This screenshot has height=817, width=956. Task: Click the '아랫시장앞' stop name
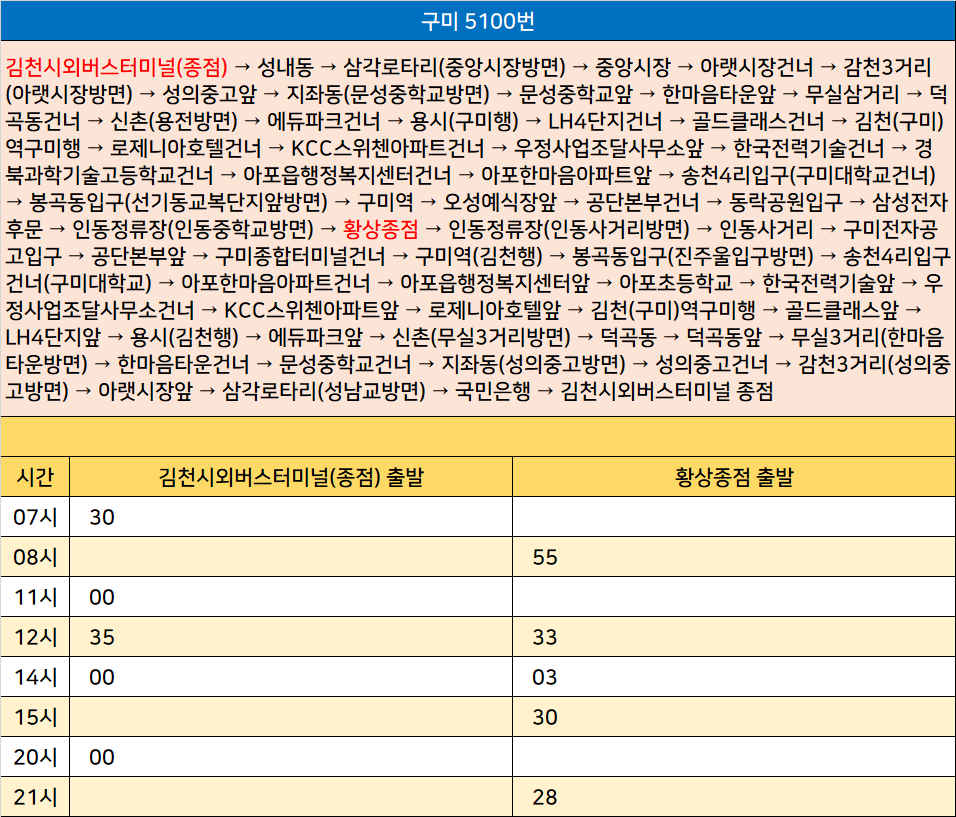pos(145,392)
